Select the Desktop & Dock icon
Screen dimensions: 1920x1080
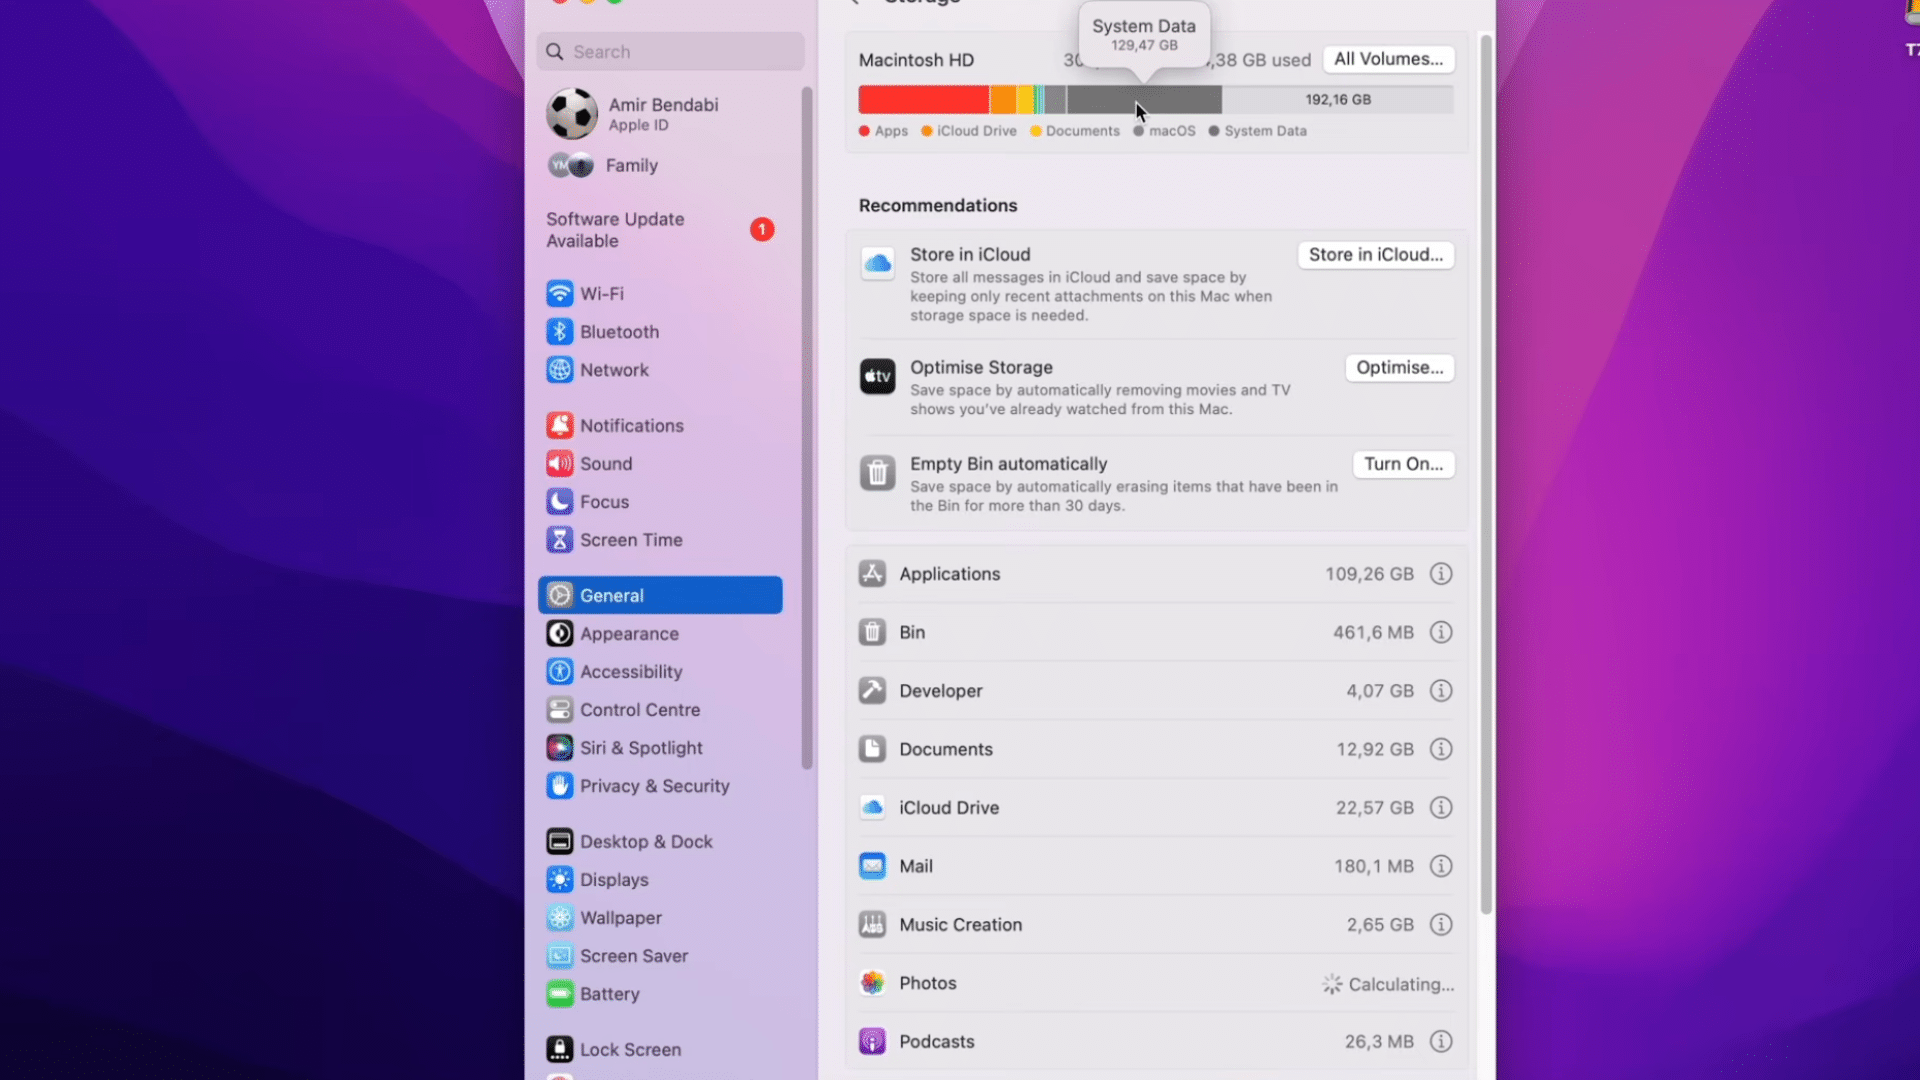[x=560, y=841]
